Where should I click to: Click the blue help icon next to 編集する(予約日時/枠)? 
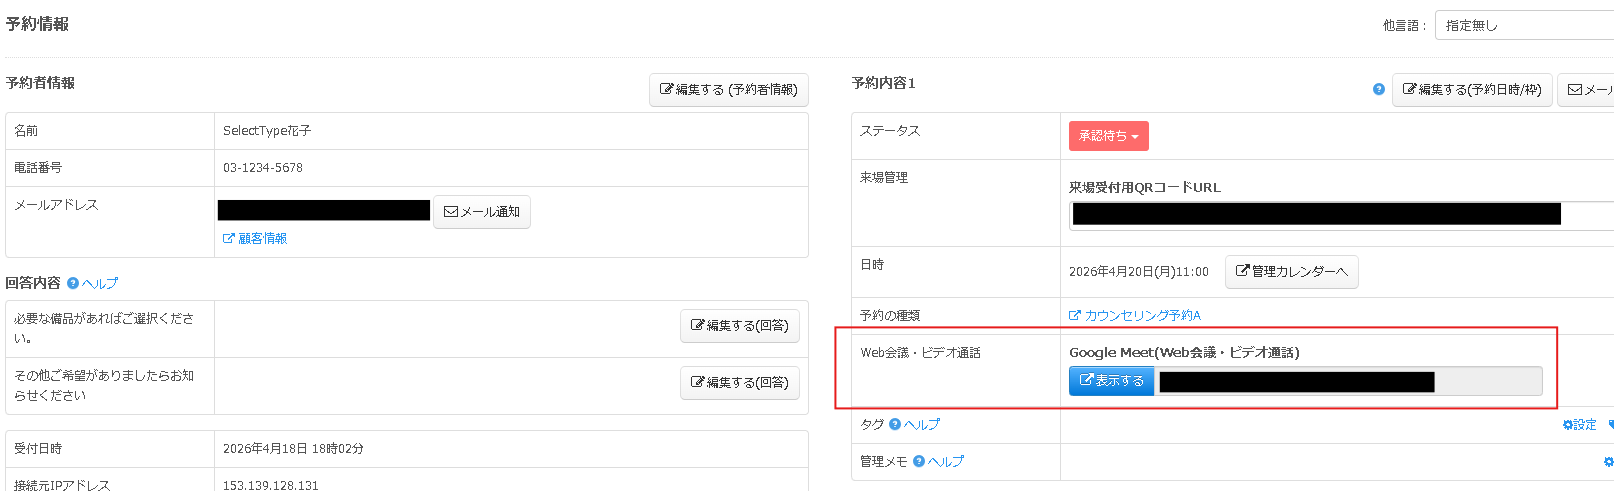[1379, 89]
